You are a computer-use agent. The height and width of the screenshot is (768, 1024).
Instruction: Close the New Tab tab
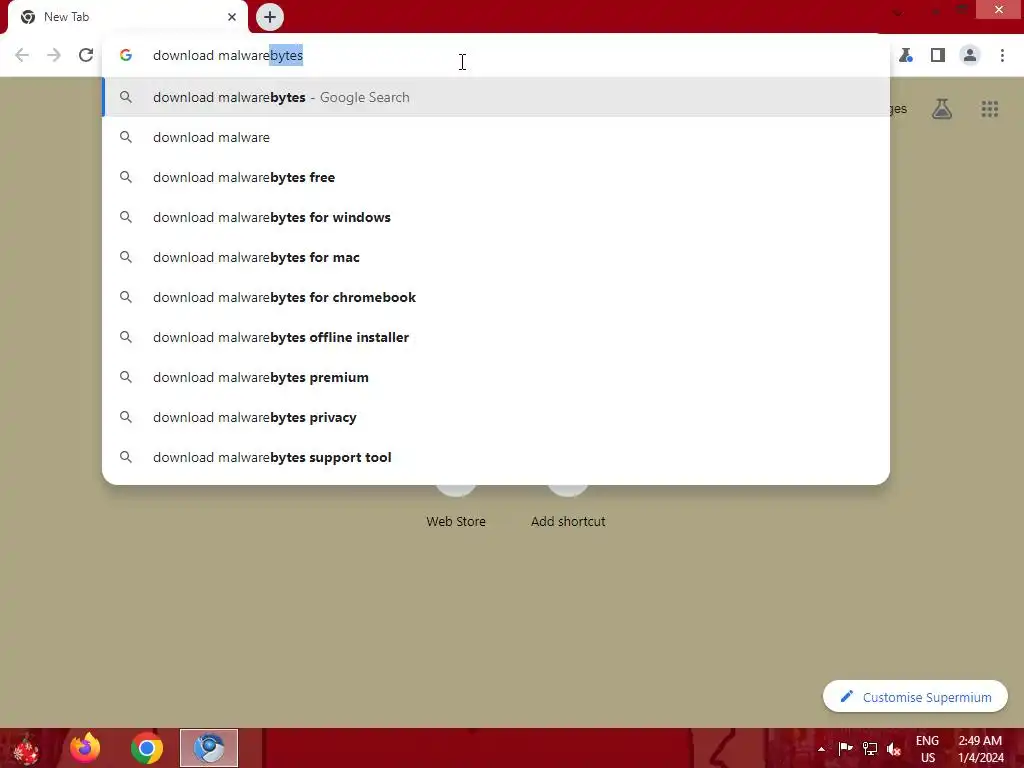[x=232, y=17]
